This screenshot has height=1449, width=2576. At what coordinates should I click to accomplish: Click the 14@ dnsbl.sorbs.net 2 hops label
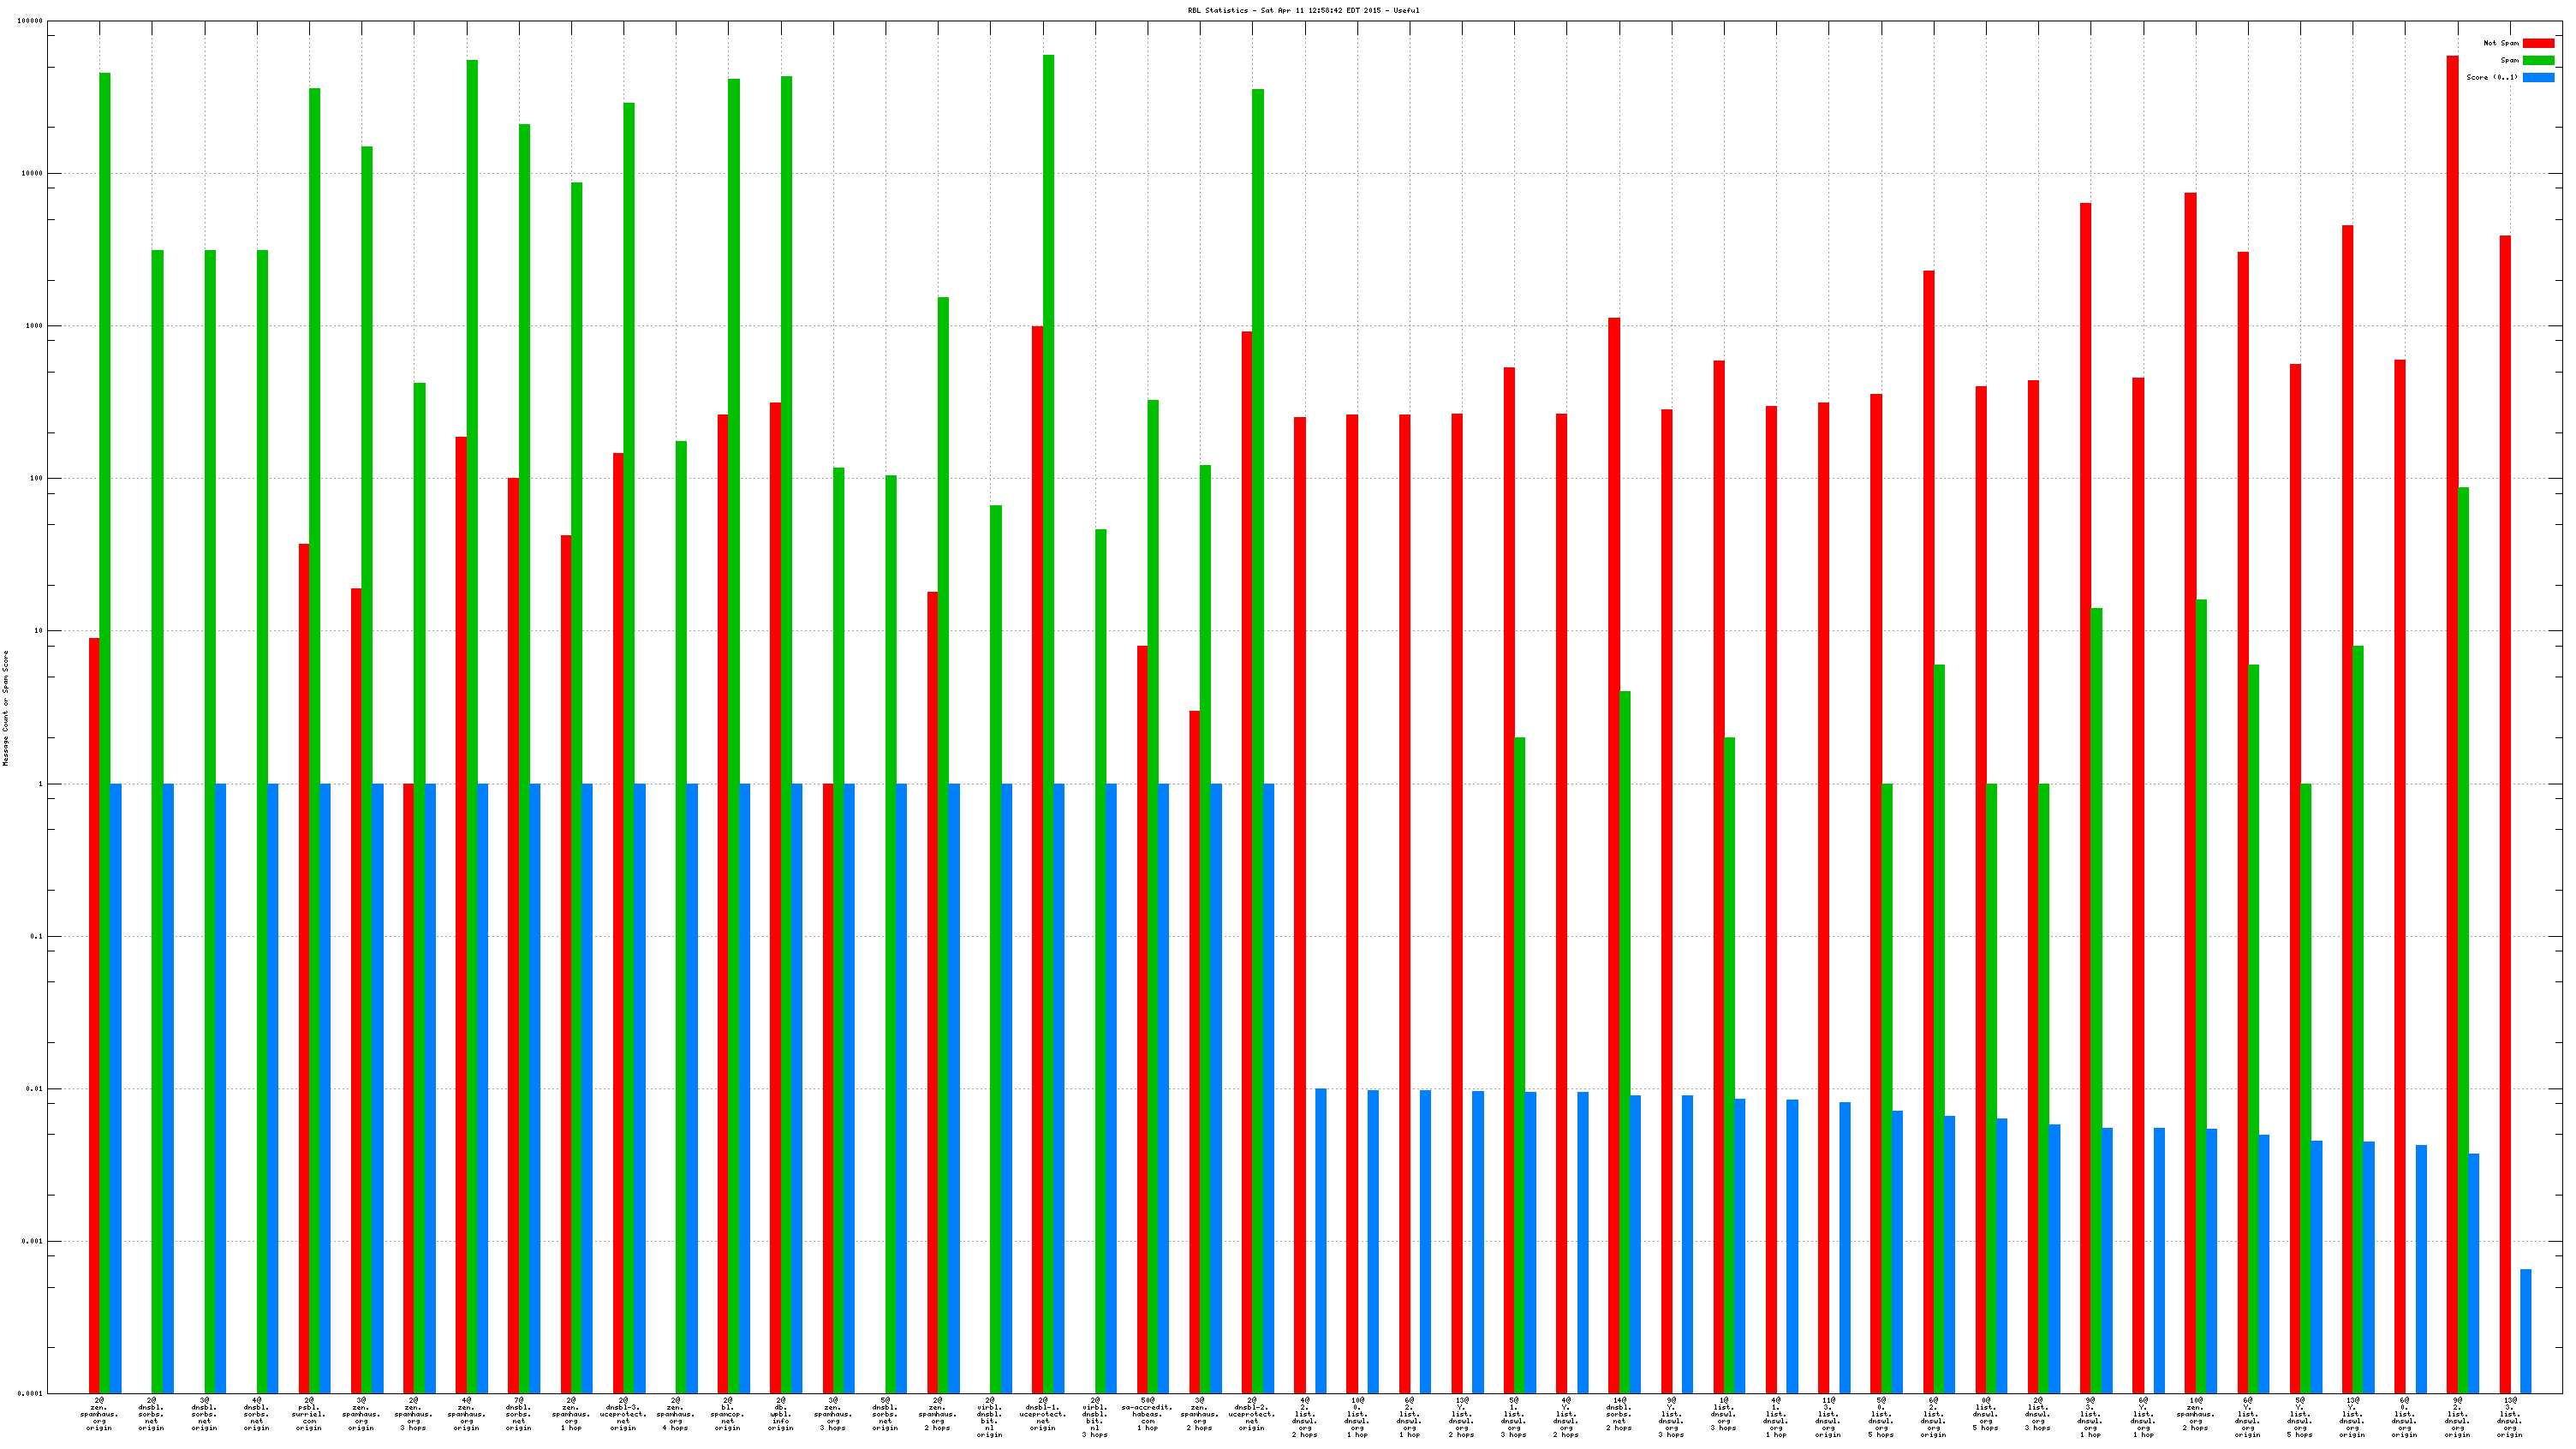[x=1619, y=1414]
